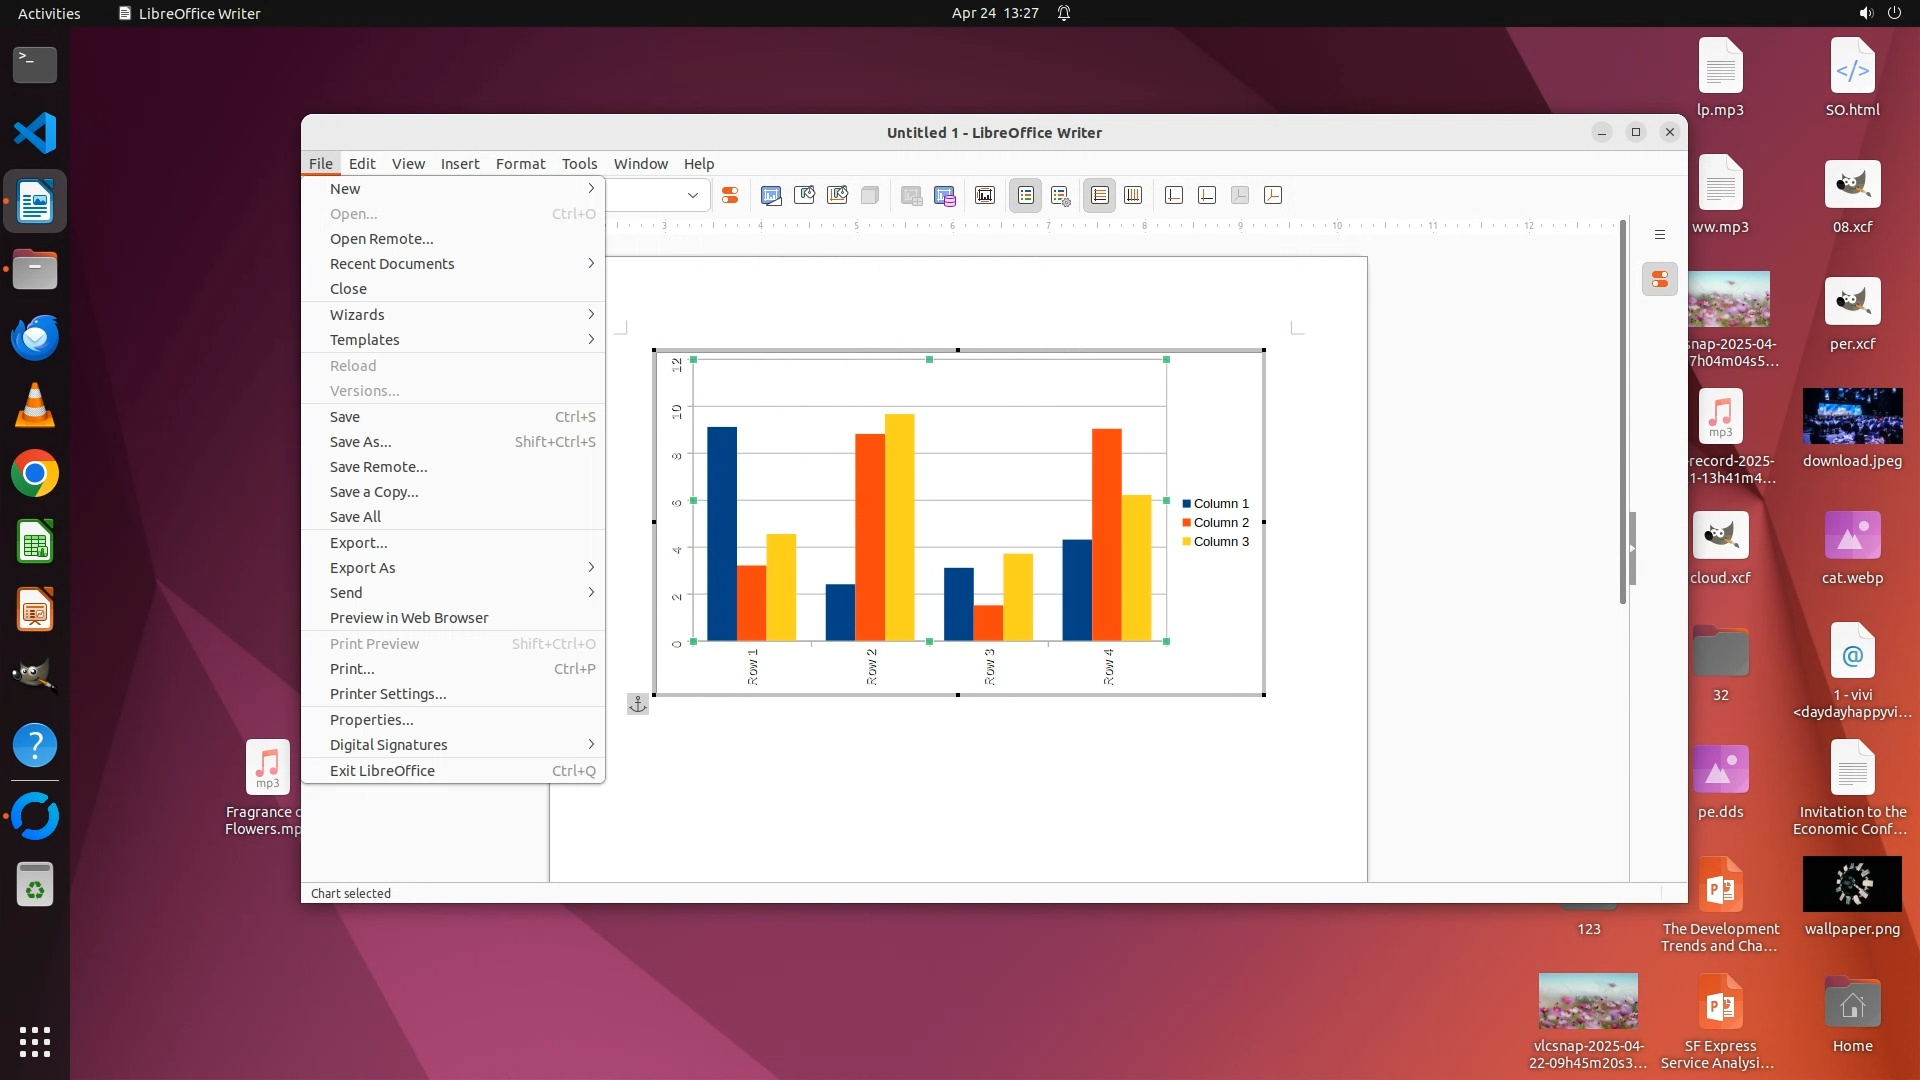
Task: Click the Legend format icon with gear
Action: 1061,196
